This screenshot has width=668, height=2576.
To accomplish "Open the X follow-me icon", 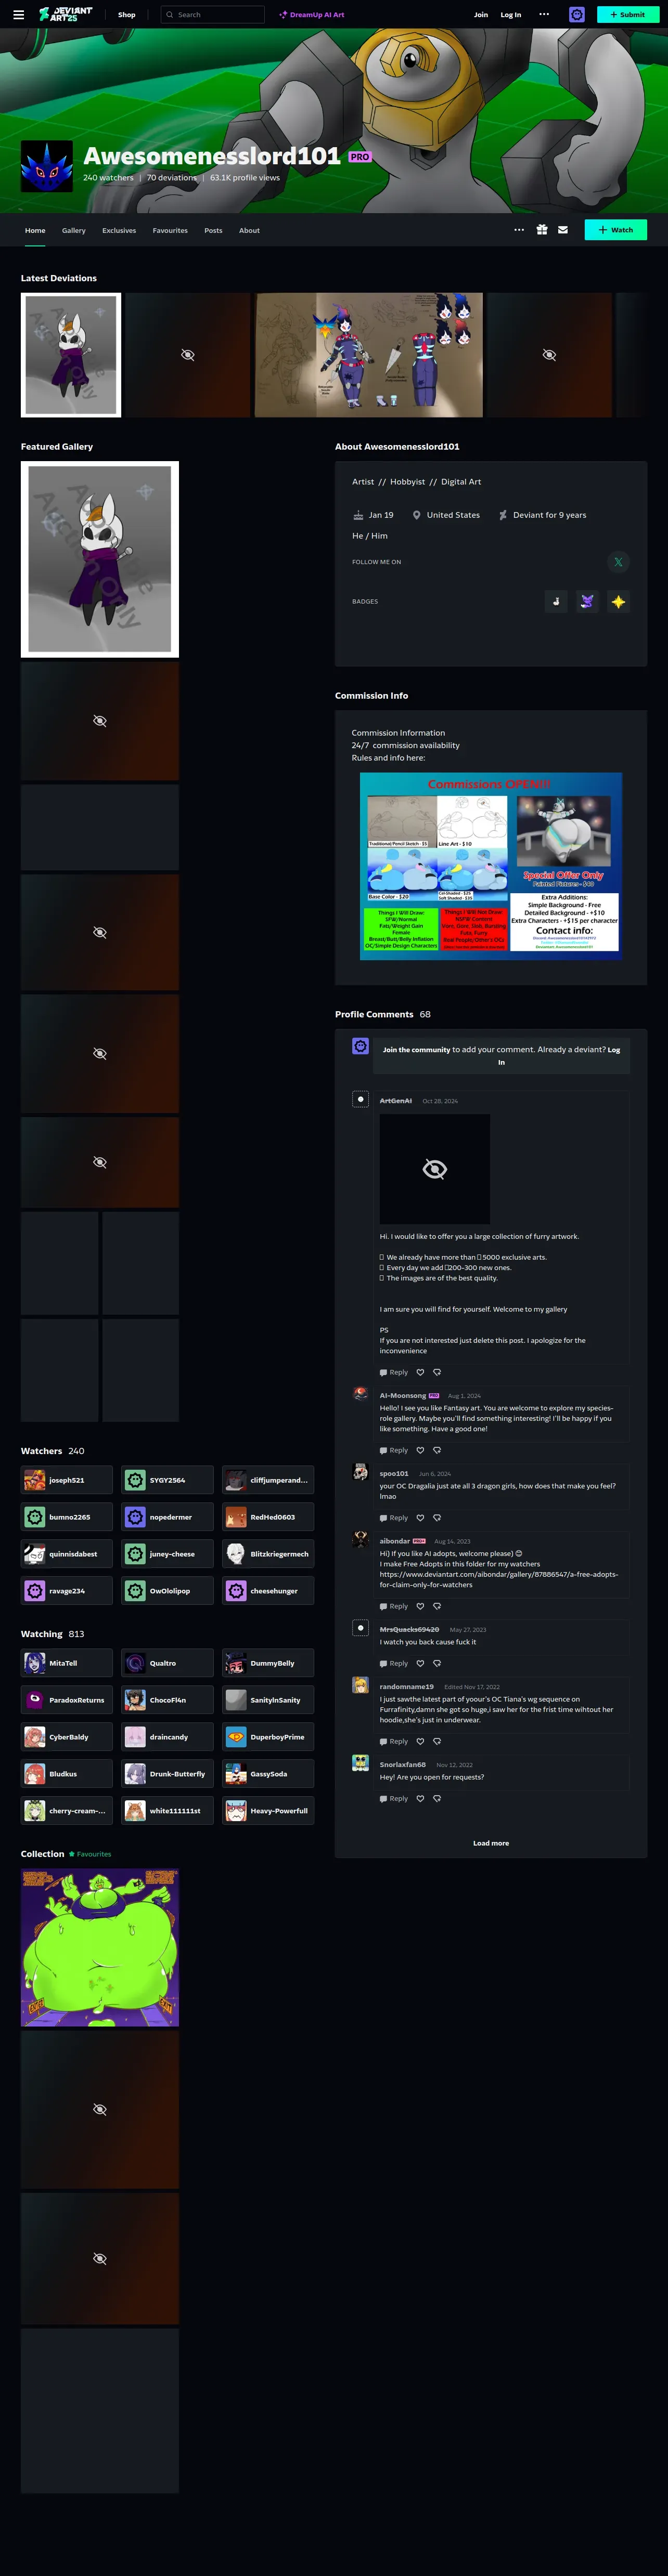I will click(x=618, y=562).
